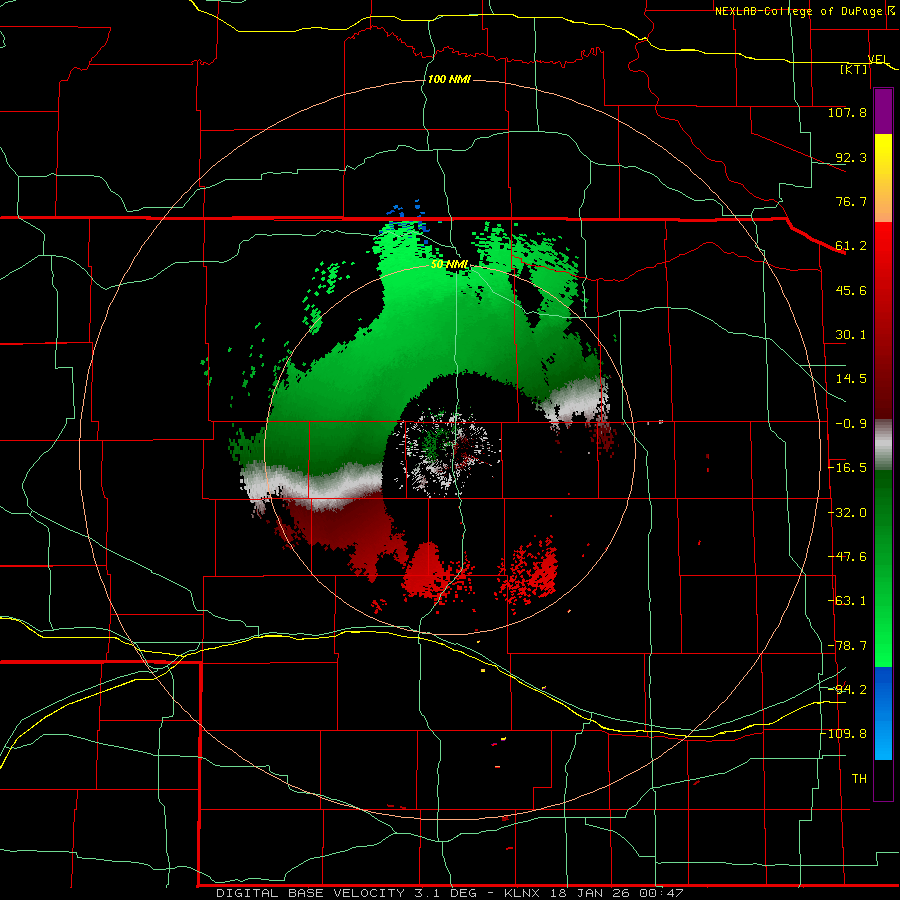Click the 45.6 scale value
This screenshot has height=900, width=900.
[x=851, y=290]
